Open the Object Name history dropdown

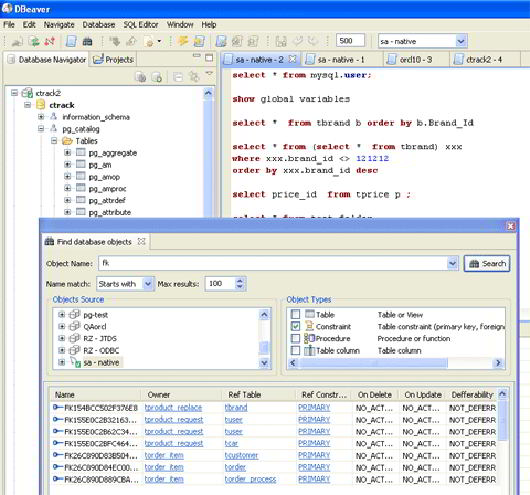pos(453,263)
